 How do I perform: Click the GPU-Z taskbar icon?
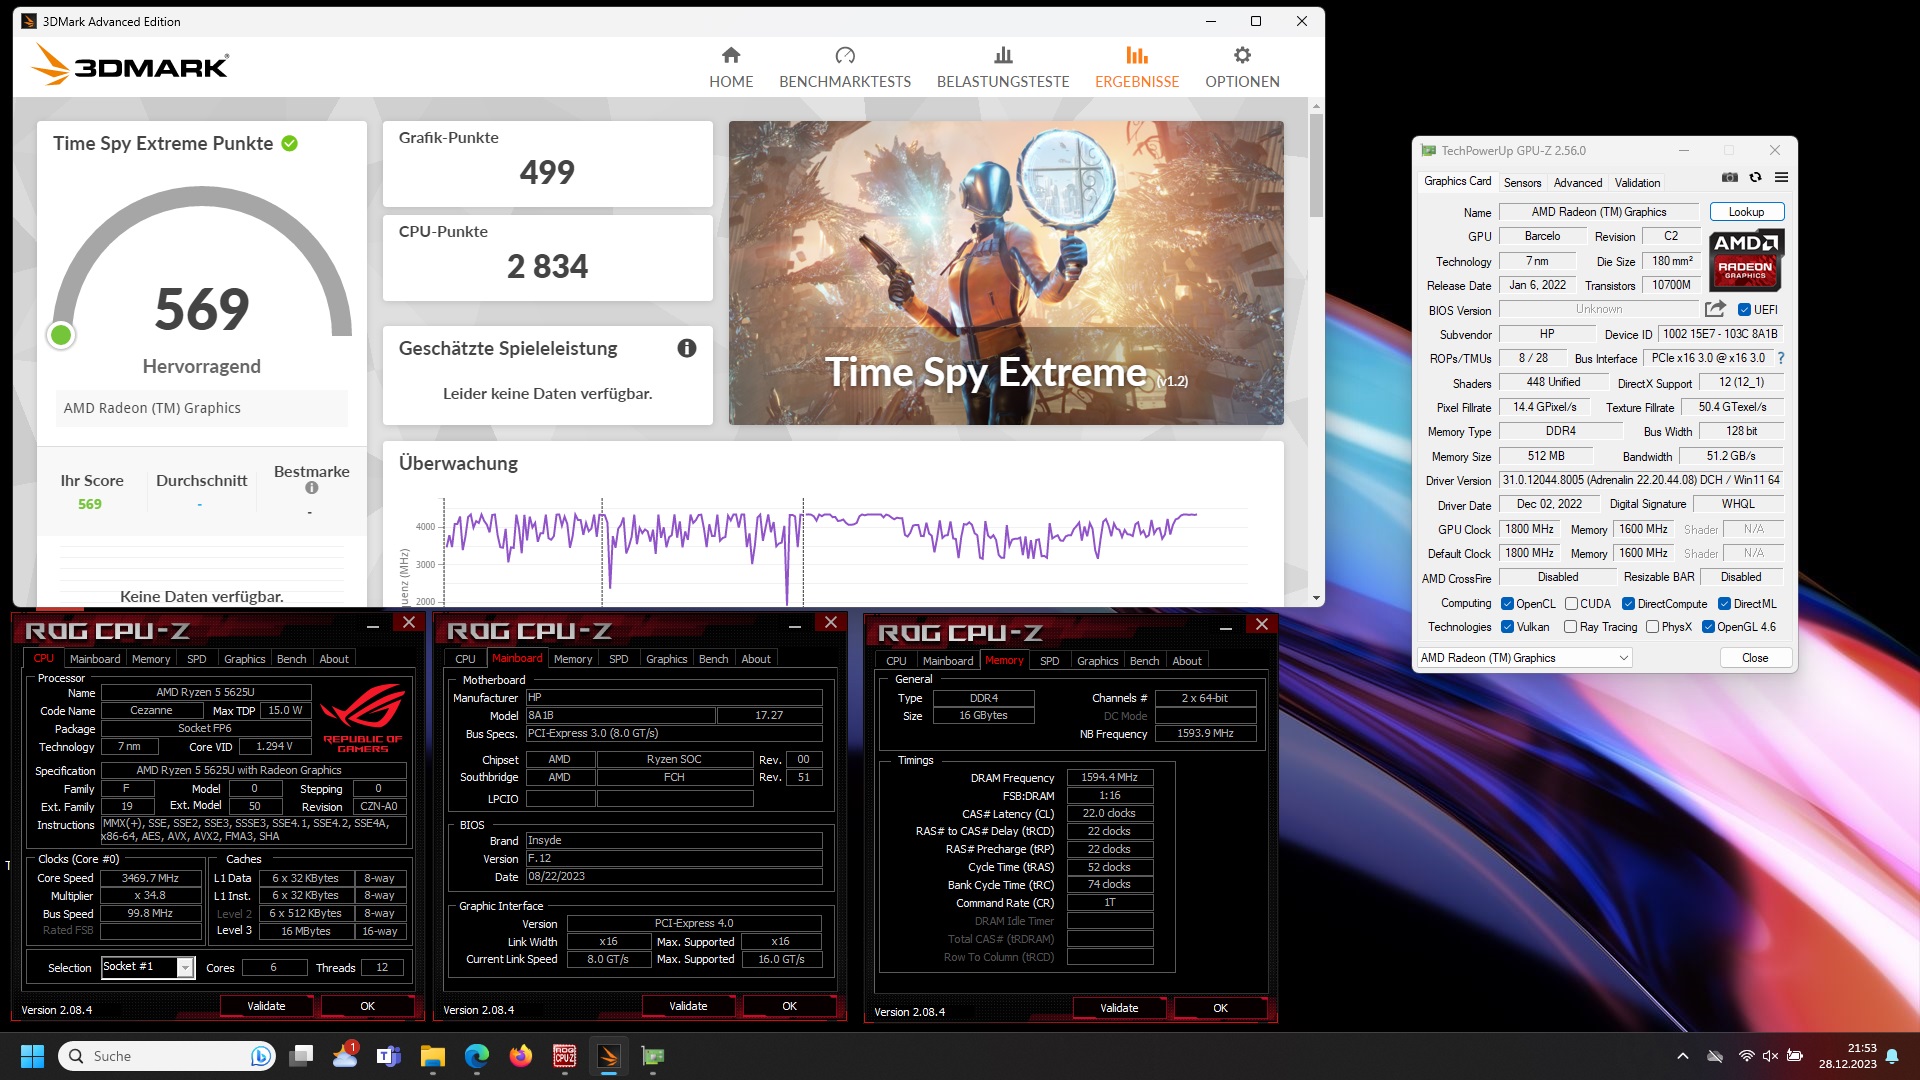click(x=653, y=1056)
